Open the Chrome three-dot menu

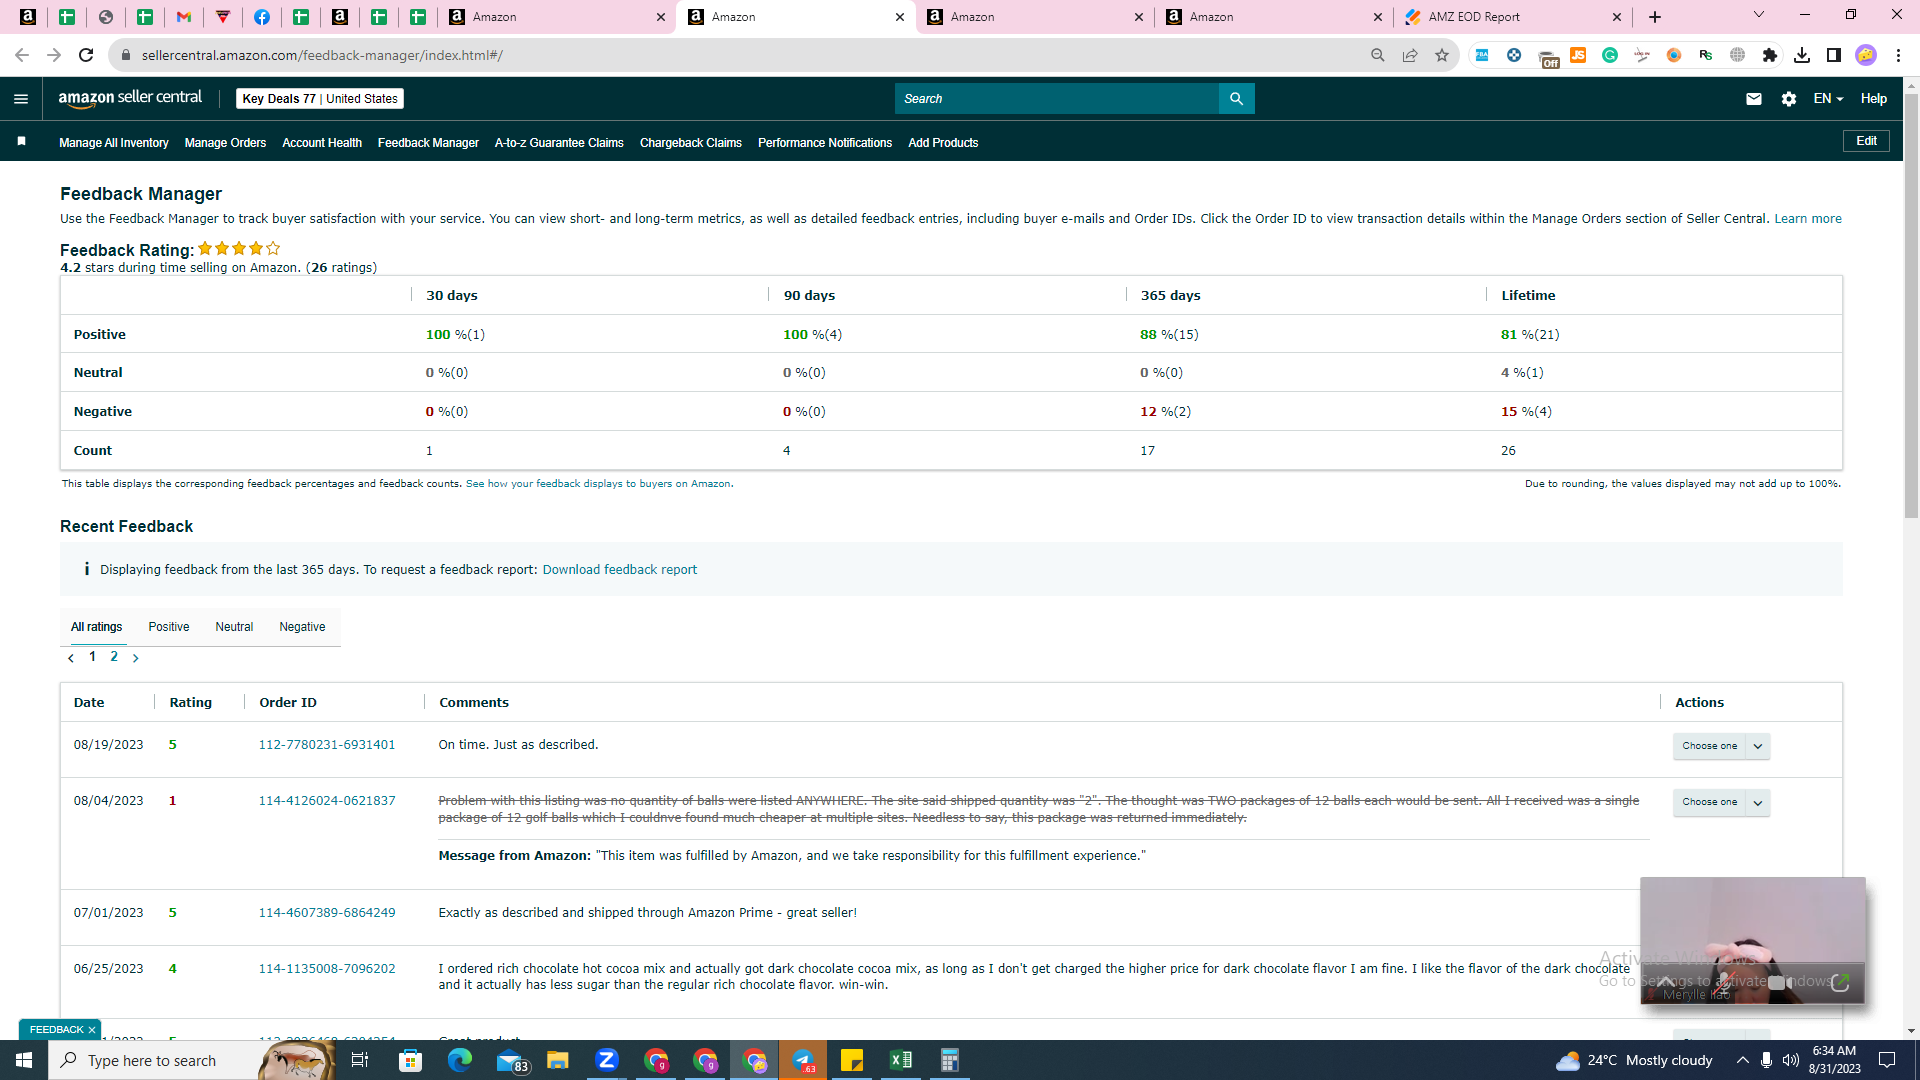1898,55
